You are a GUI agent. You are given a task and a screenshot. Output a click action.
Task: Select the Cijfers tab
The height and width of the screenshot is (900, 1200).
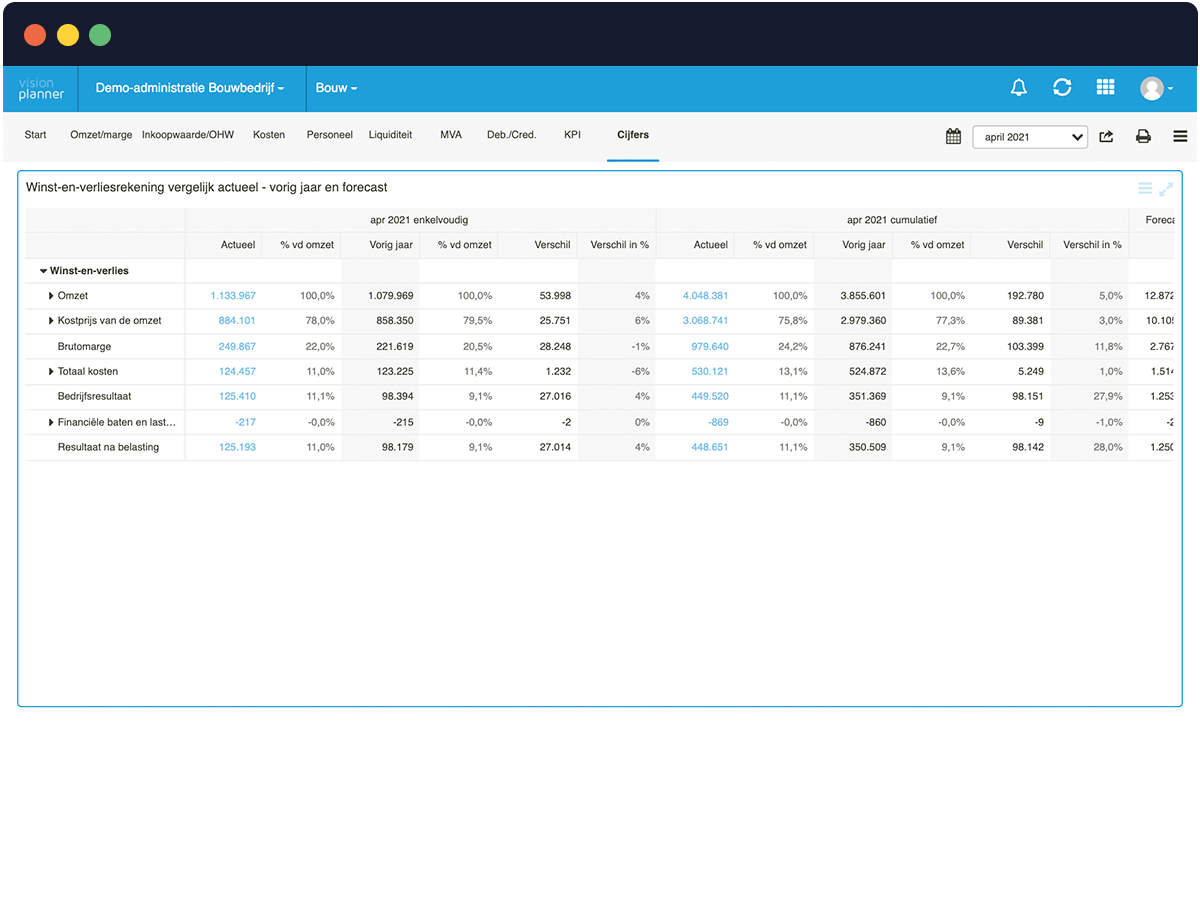point(633,134)
